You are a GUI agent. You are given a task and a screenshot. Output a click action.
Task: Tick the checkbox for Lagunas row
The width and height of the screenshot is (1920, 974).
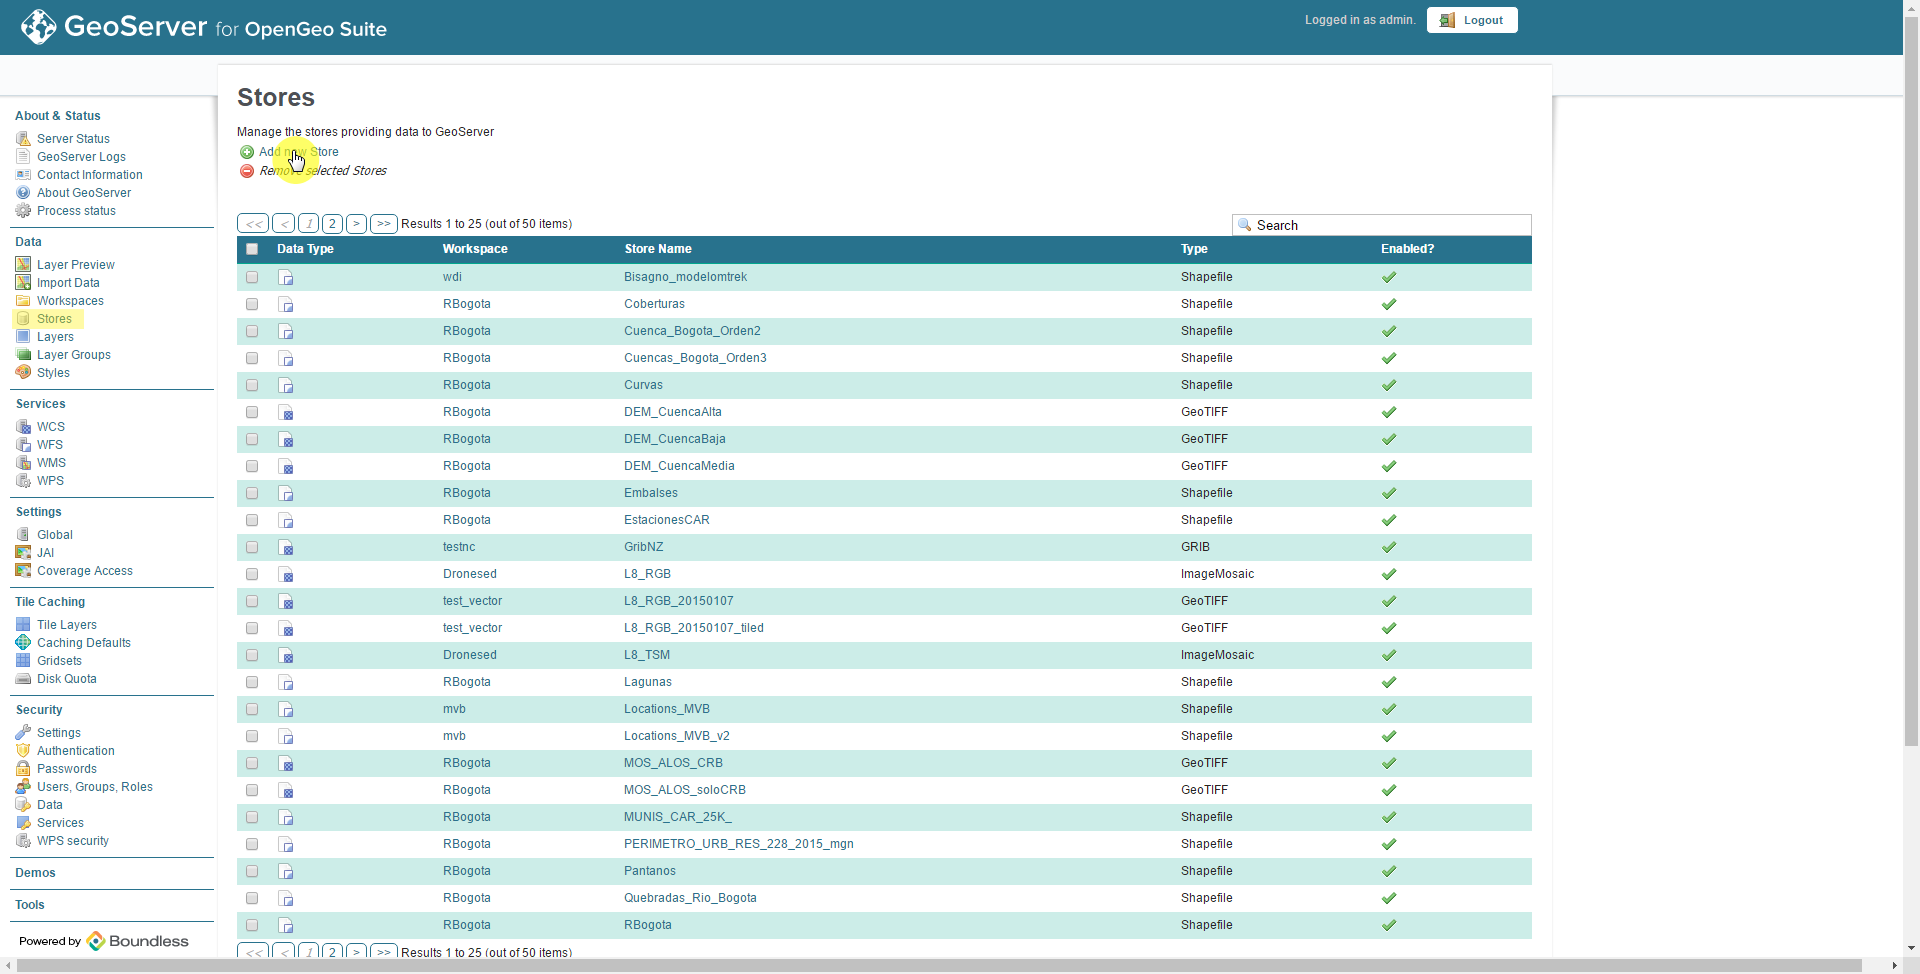(252, 682)
